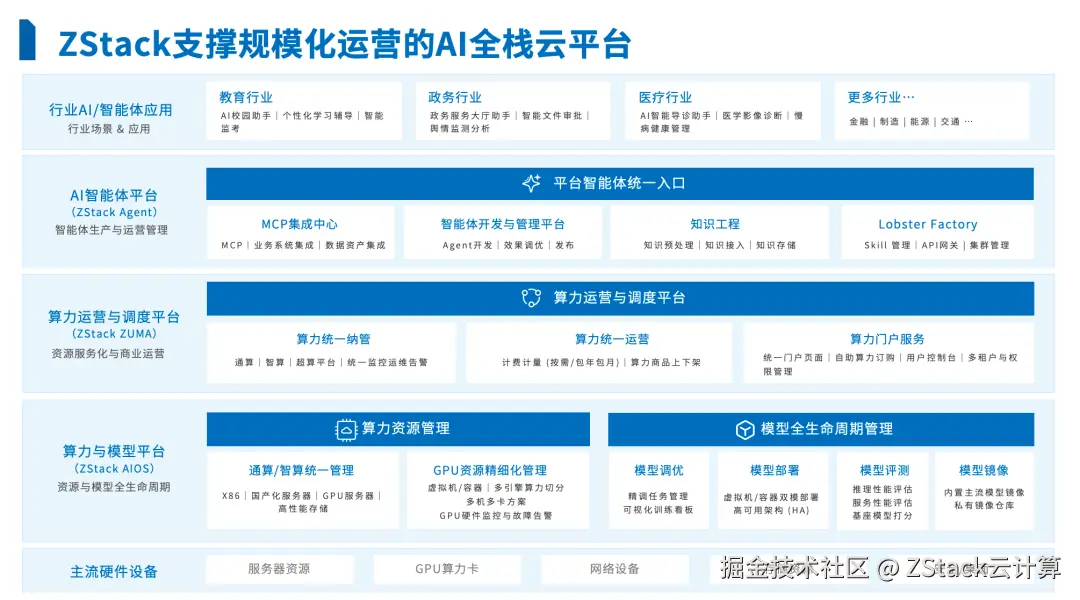Click the 模型部署 title
This screenshot has height=600, width=1080.
pyautogui.click(x=774, y=470)
